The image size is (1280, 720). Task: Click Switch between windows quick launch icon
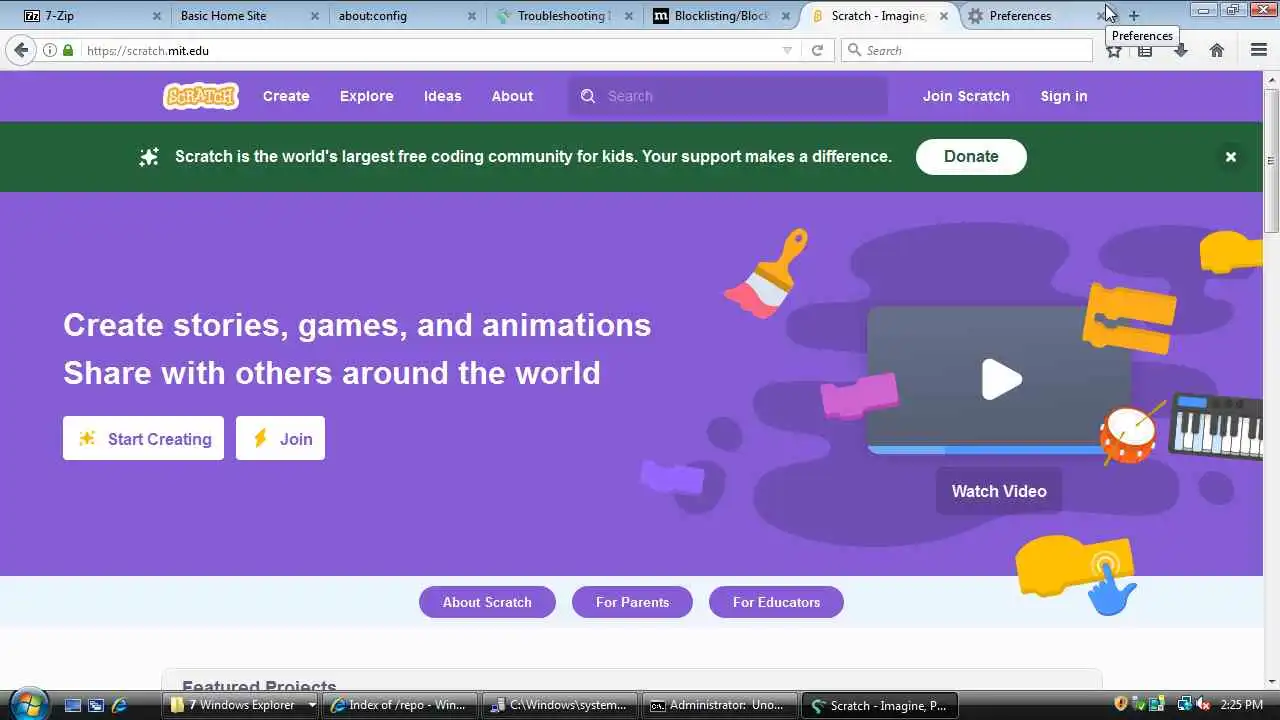click(96, 705)
